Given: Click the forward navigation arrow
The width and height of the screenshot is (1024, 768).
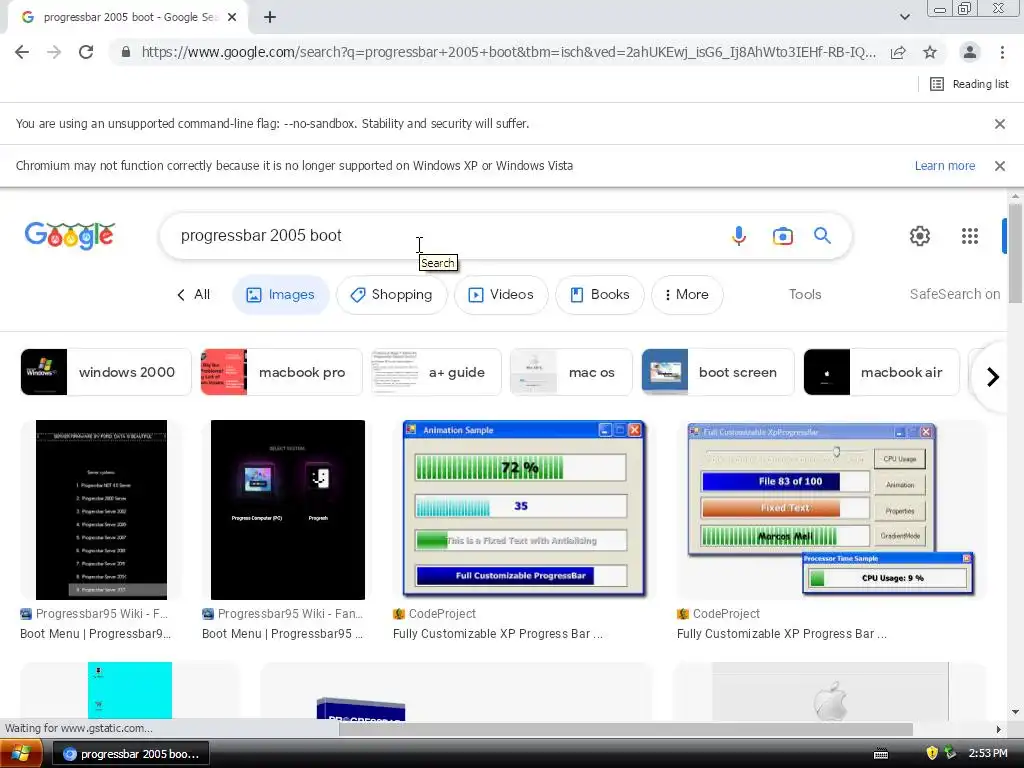Looking at the screenshot, I should pos(54,52).
